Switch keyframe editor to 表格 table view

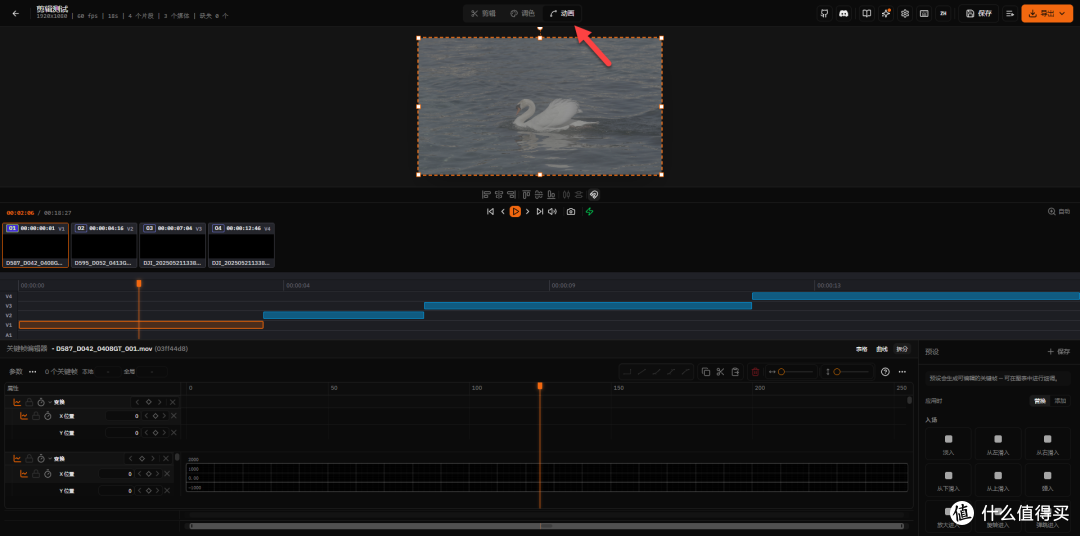862,349
